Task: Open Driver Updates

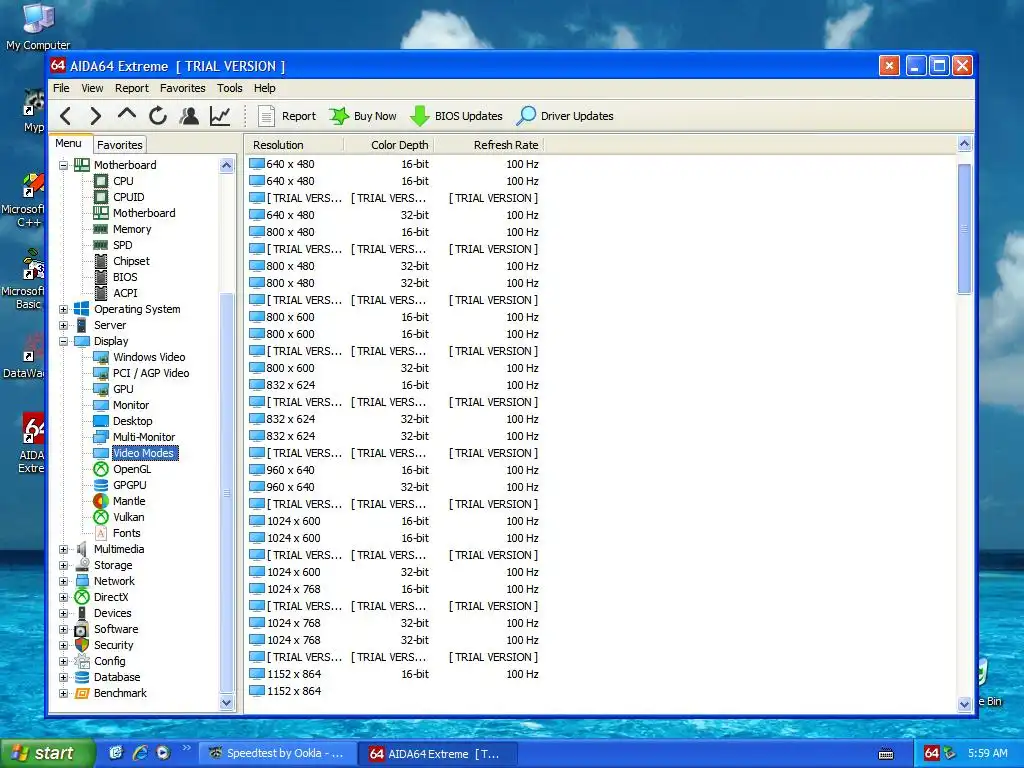Action: coord(565,116)
